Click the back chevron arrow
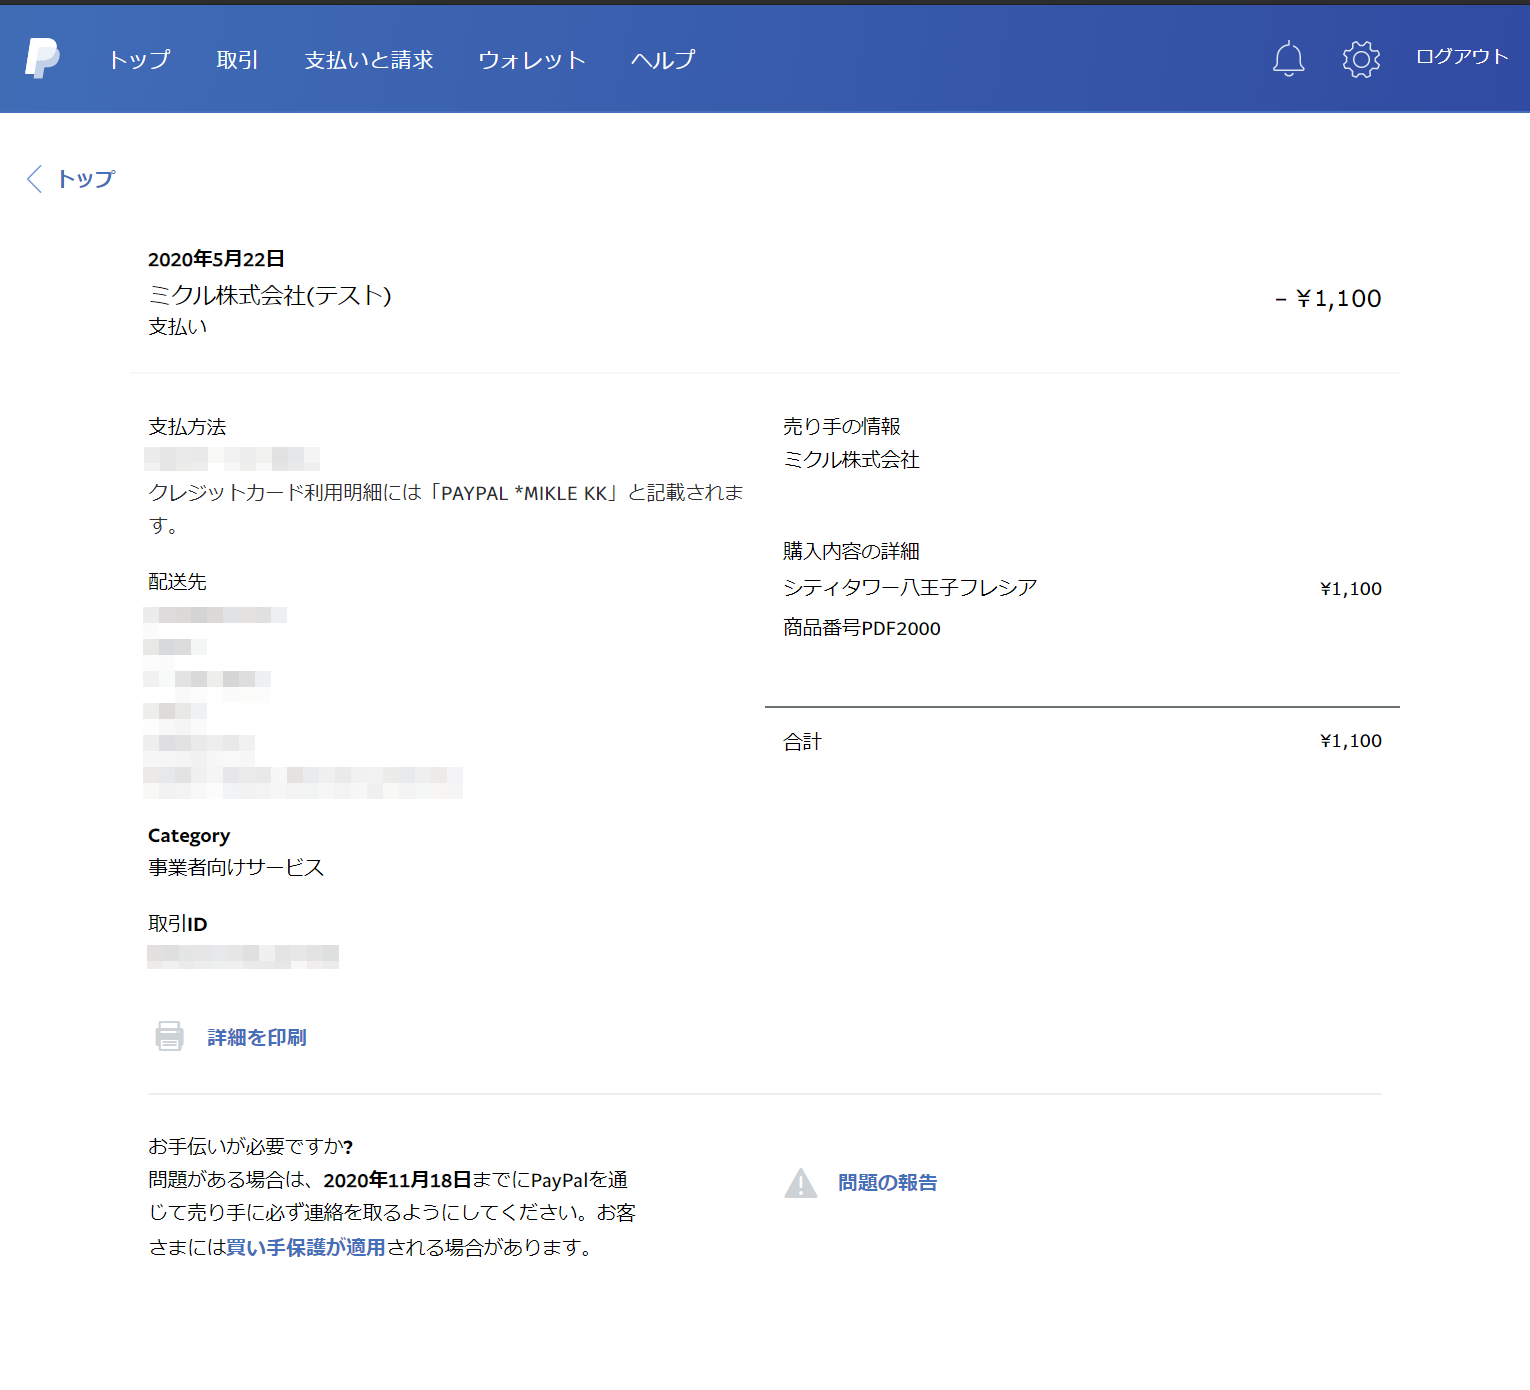1530x1390 pixels. coord(34,179)
